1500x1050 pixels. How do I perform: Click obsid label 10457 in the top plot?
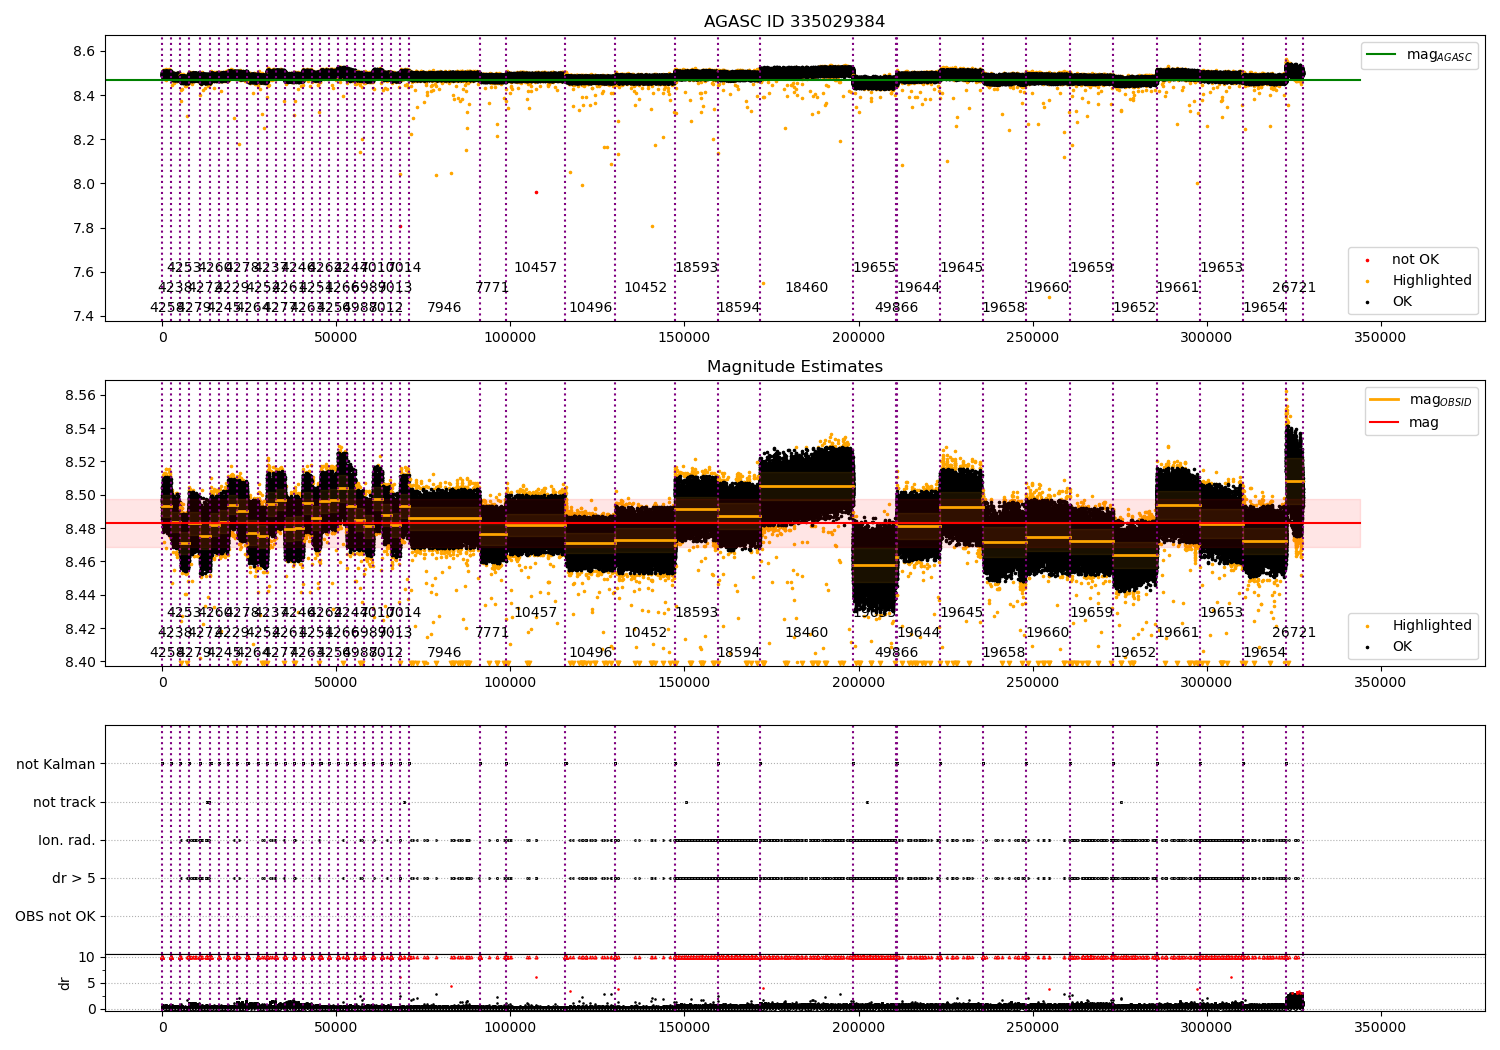(535, 267)
